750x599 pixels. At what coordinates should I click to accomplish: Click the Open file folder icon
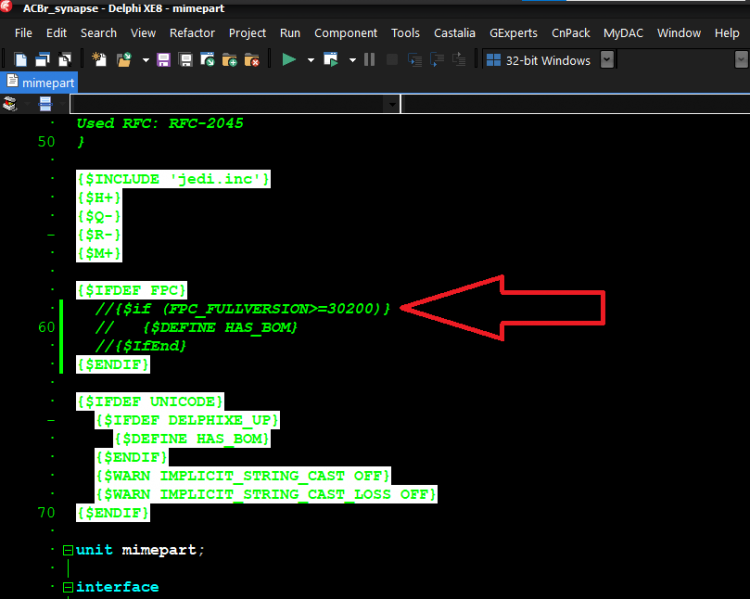pos(124,60)
